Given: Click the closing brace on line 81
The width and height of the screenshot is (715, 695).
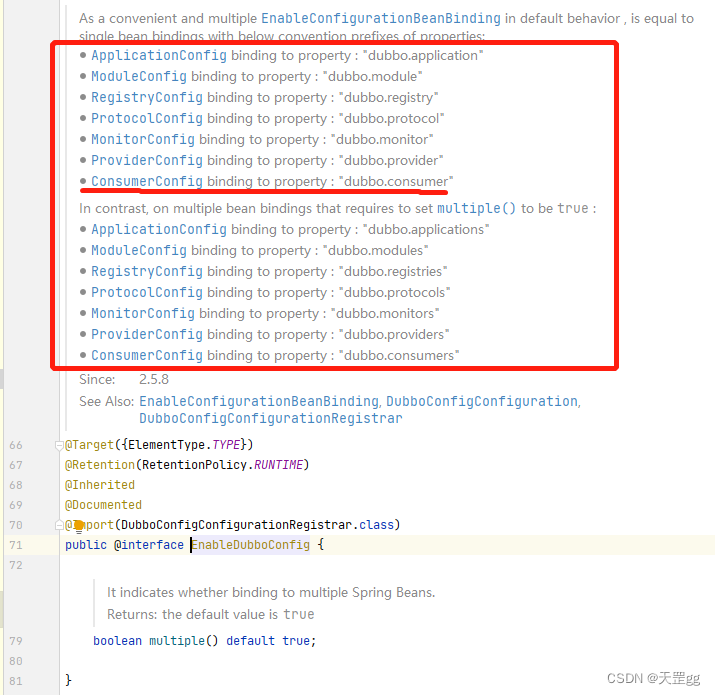Looking at the screenshot, I should click(x=68, y=680).
